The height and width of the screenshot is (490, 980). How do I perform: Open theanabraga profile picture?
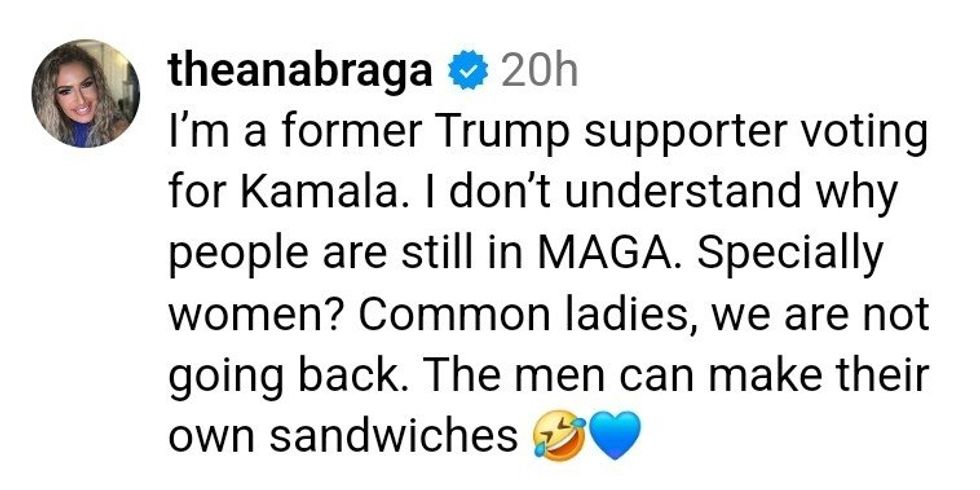coord(86,93)
